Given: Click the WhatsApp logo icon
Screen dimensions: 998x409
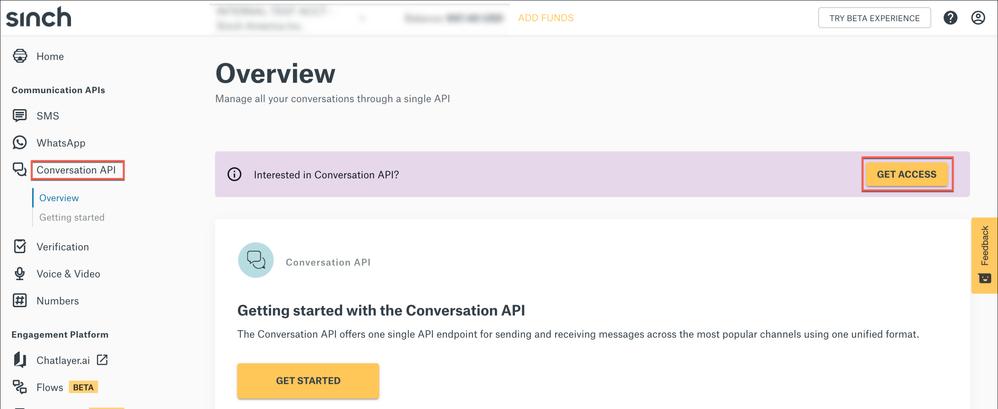Looking at the screenshot, I should point(20,142).
